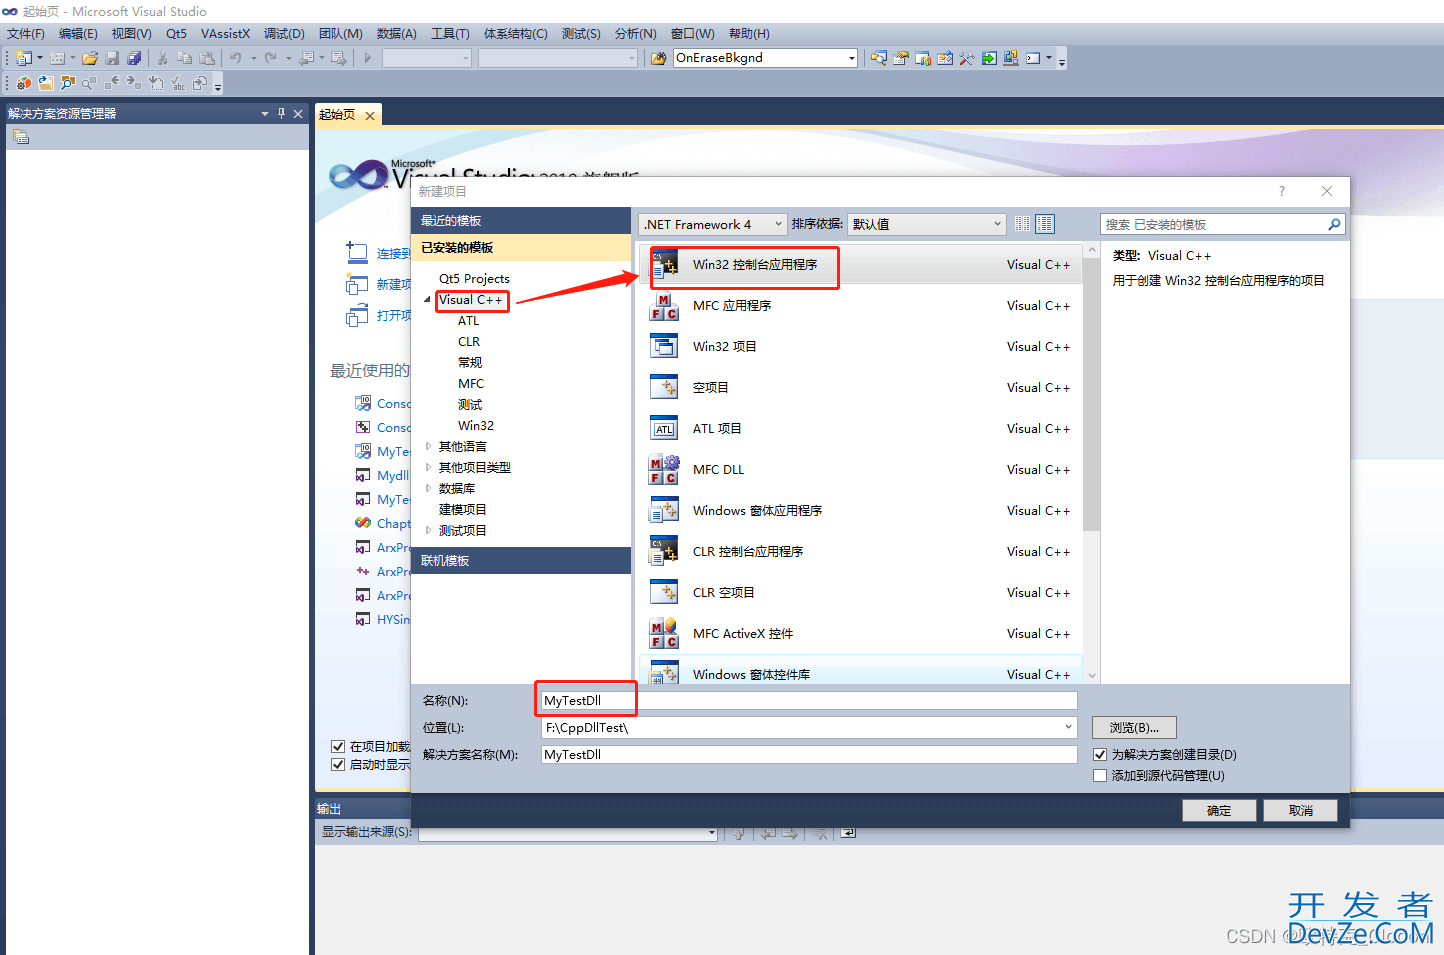Click the search magnifier in template search box
1444x955 pixels.
tap(1334, 224)
